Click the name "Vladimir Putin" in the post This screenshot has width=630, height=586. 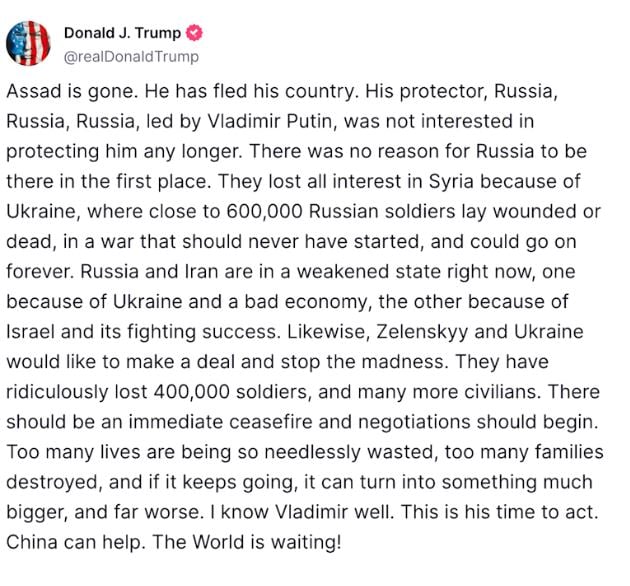tap(272, 121)
